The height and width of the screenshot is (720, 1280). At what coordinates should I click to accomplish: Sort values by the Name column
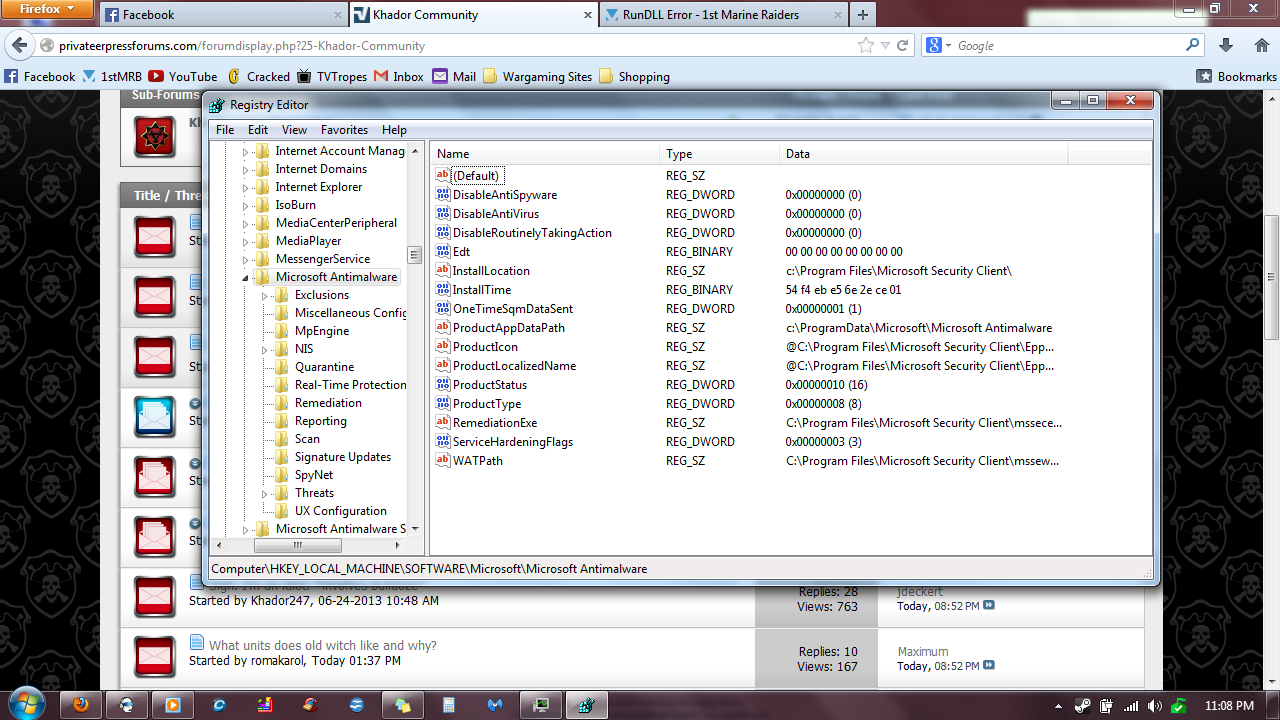pyautogui.click(x=547, y=154)
